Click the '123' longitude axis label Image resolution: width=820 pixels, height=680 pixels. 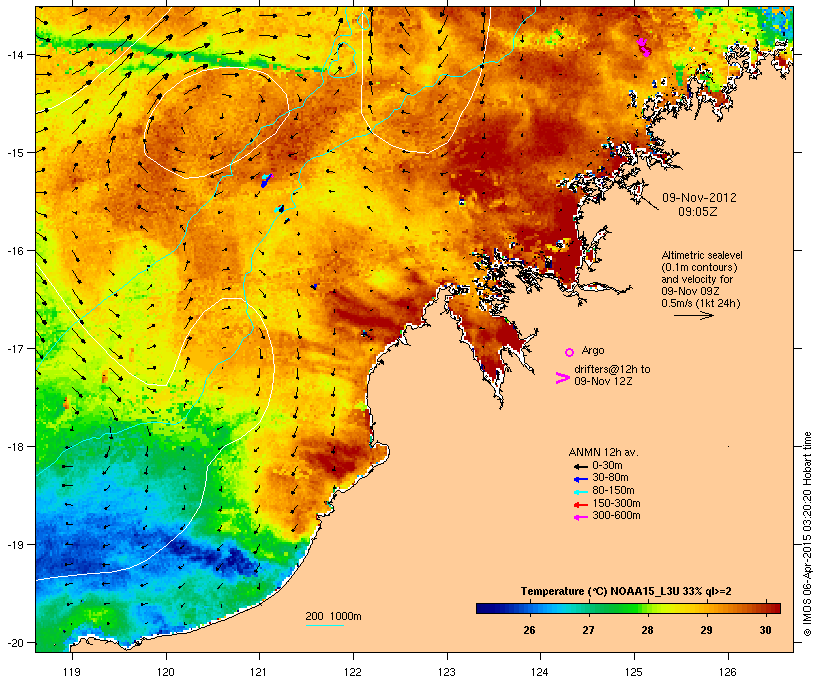(447, 672)
